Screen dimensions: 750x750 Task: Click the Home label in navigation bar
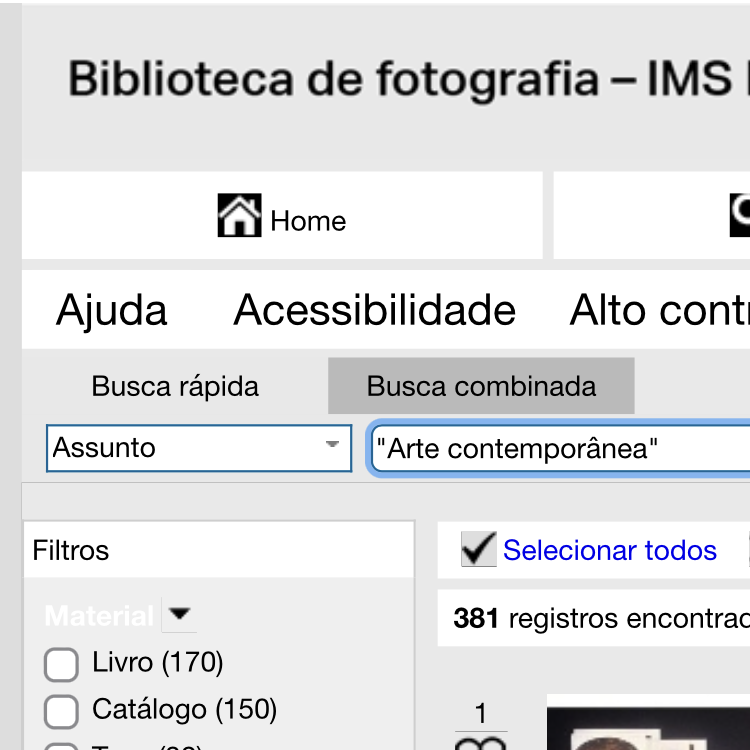pos(308,221)
